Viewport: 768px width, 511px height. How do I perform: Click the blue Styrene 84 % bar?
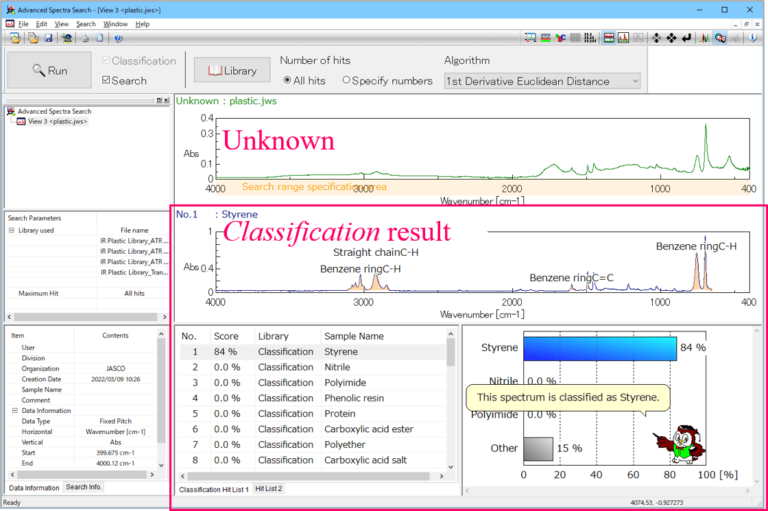(x=600, y=348)
